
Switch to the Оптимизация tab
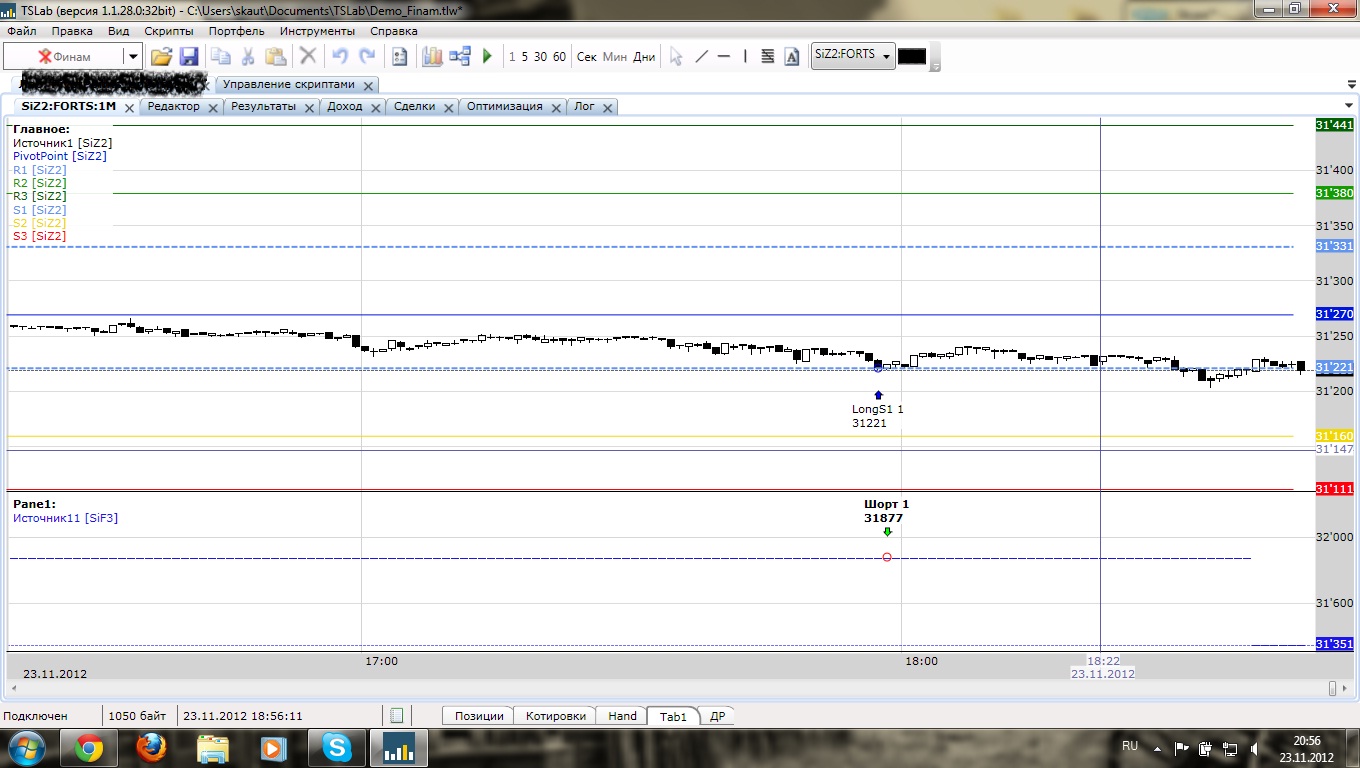tap(504, 107)
